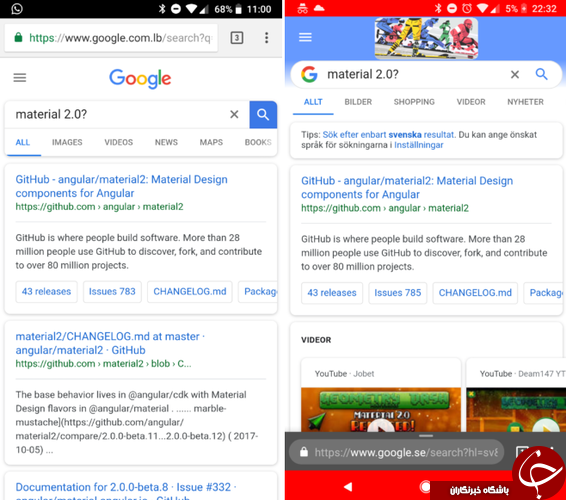Open material2/CHANGELOG.md at master result
This screenshot has height=500, width=566.
(110, 343)
